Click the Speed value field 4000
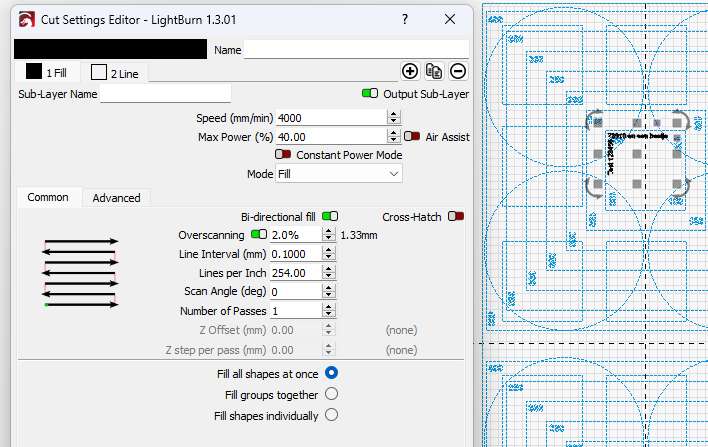The height and width of the screenshot is (447, 708). [x=331, y=118]
